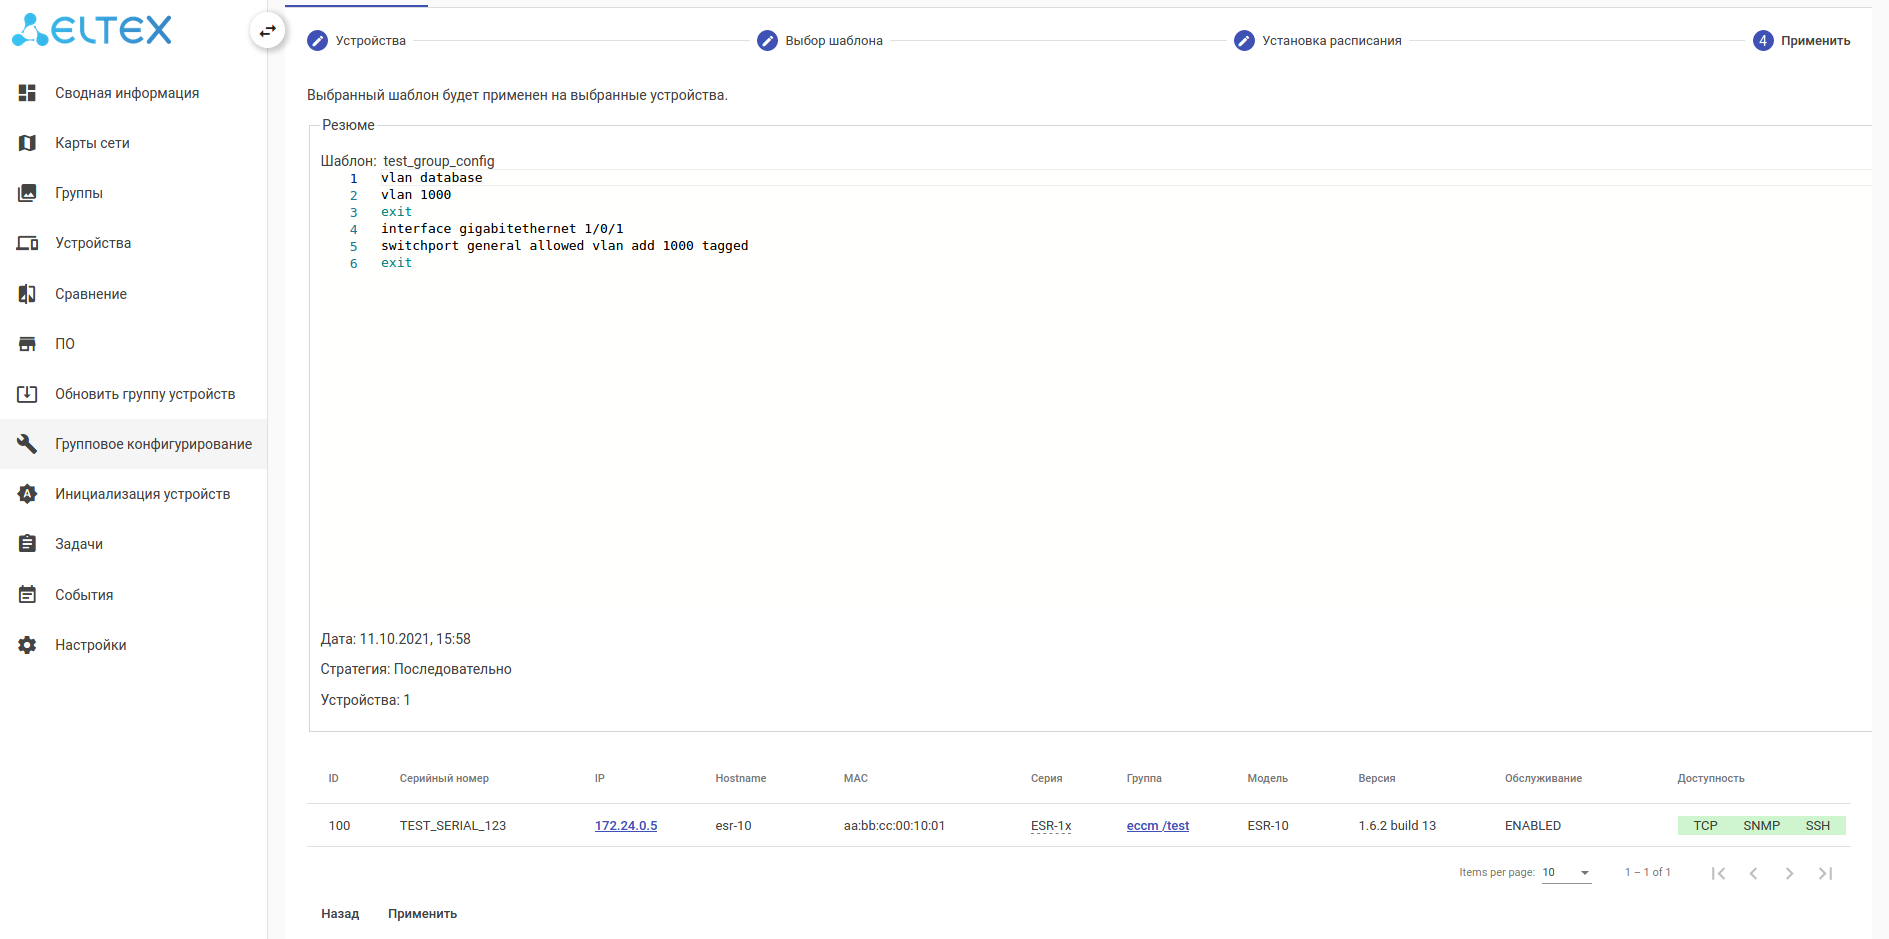Open События in the sidebar menu

pyautogui.click(x=84, y=595)
